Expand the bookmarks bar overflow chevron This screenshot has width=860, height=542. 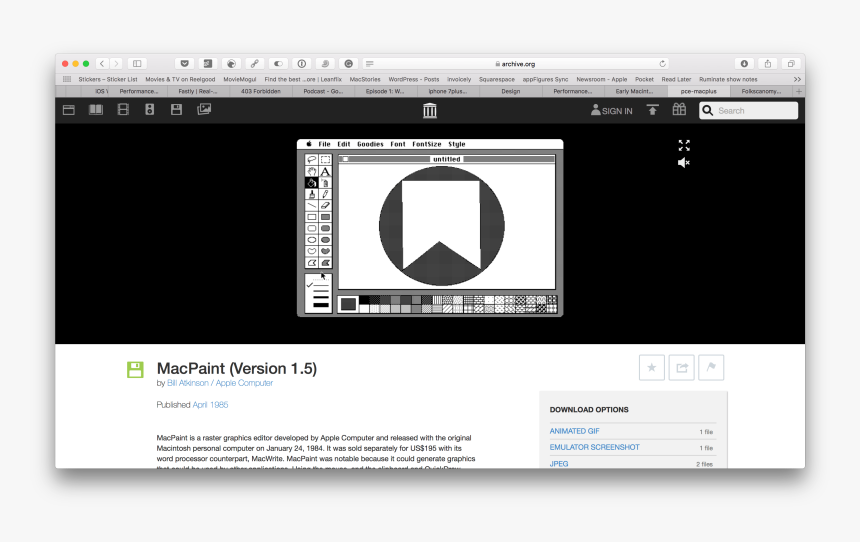(797, 79)
